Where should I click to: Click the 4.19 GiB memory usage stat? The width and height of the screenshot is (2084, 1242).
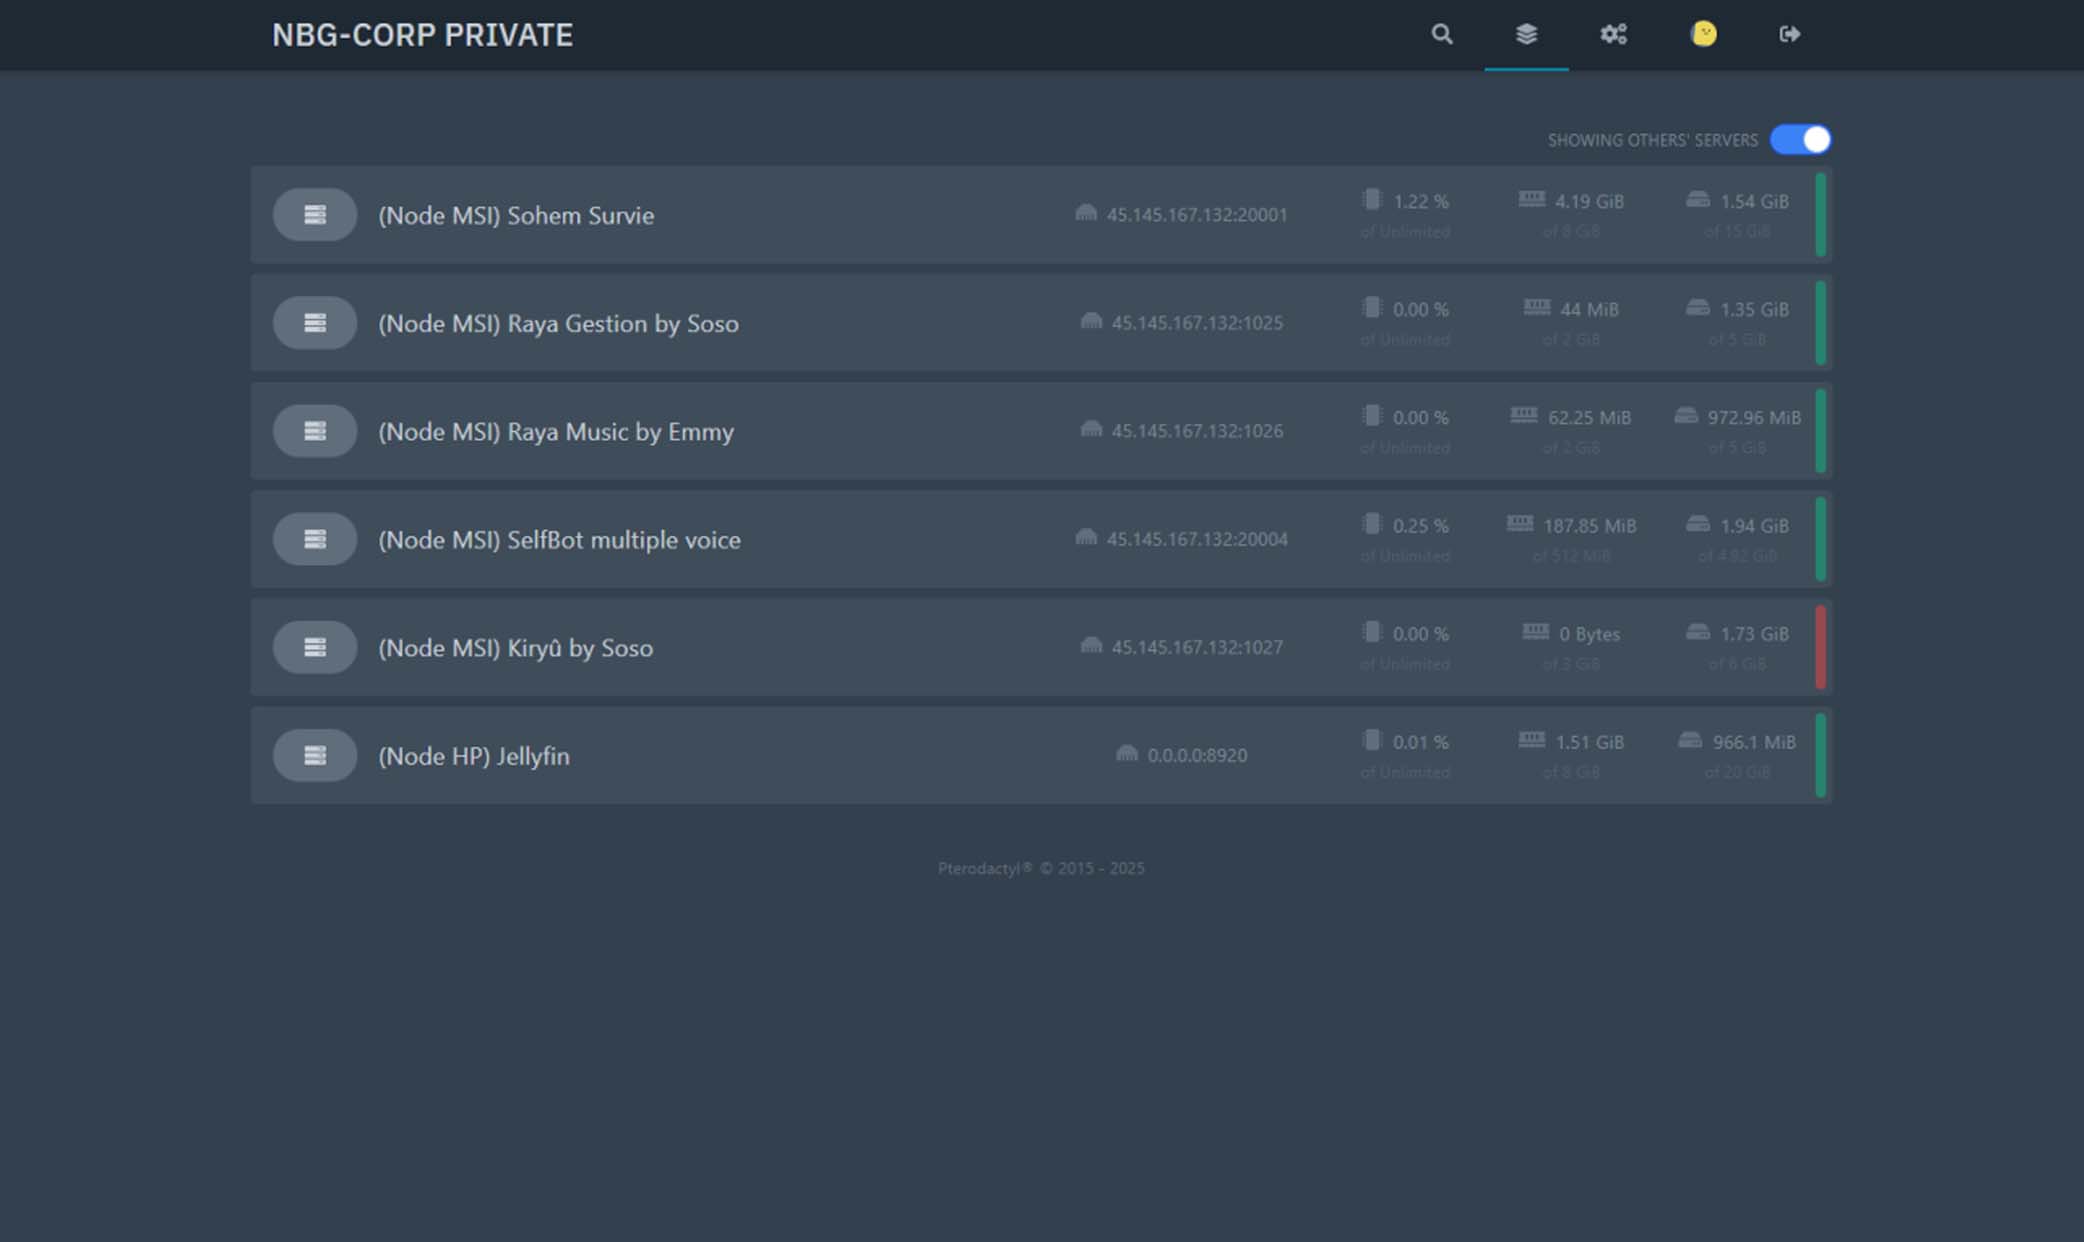(1588, 201)
